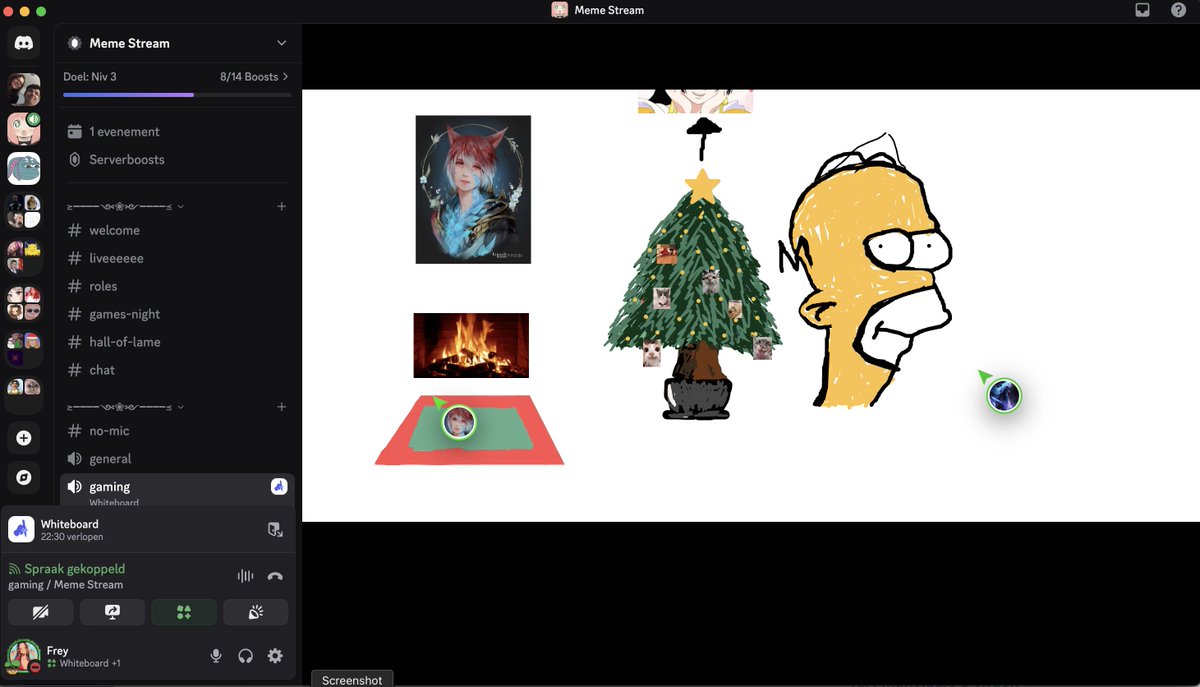
Task: Click Spraak gekoppeld connection status
Action: coord(75,569)
